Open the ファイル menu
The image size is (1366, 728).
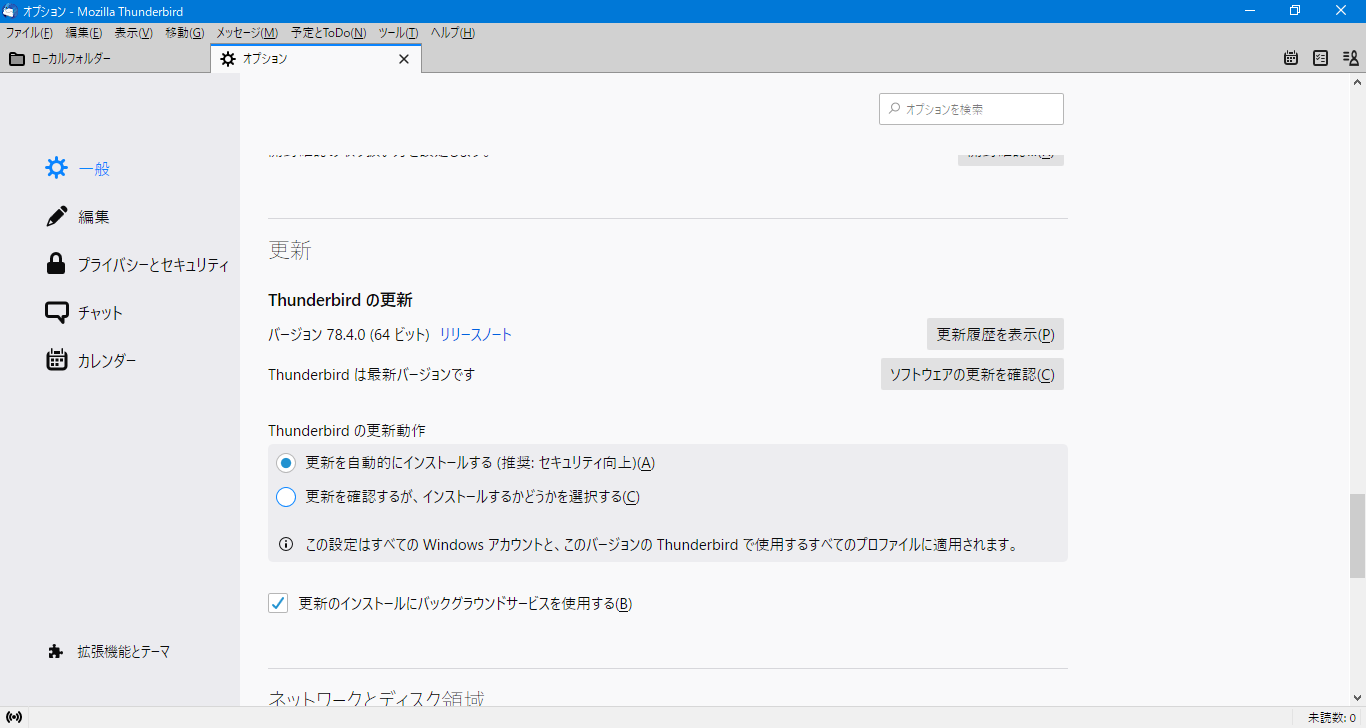point(29,33)
